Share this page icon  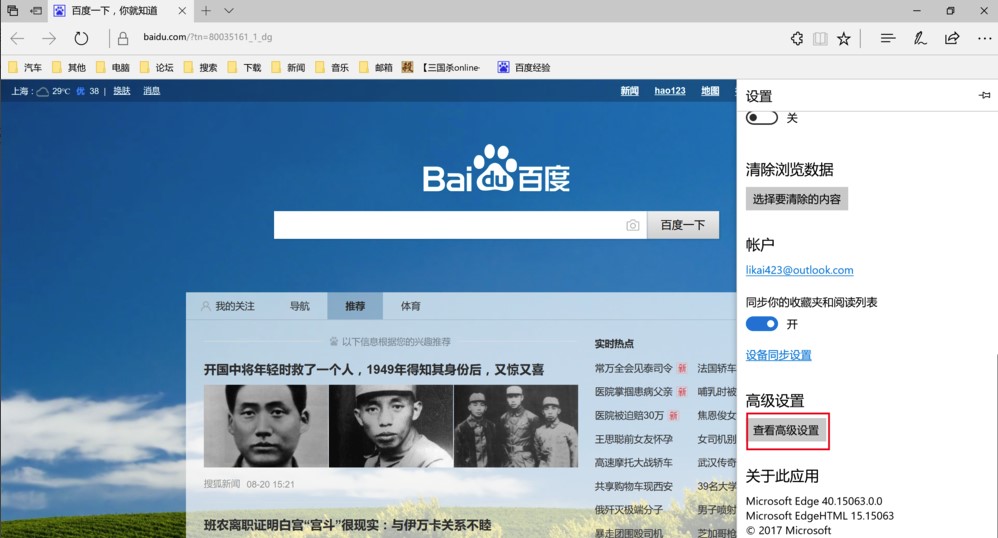click(x=952, y=39)
